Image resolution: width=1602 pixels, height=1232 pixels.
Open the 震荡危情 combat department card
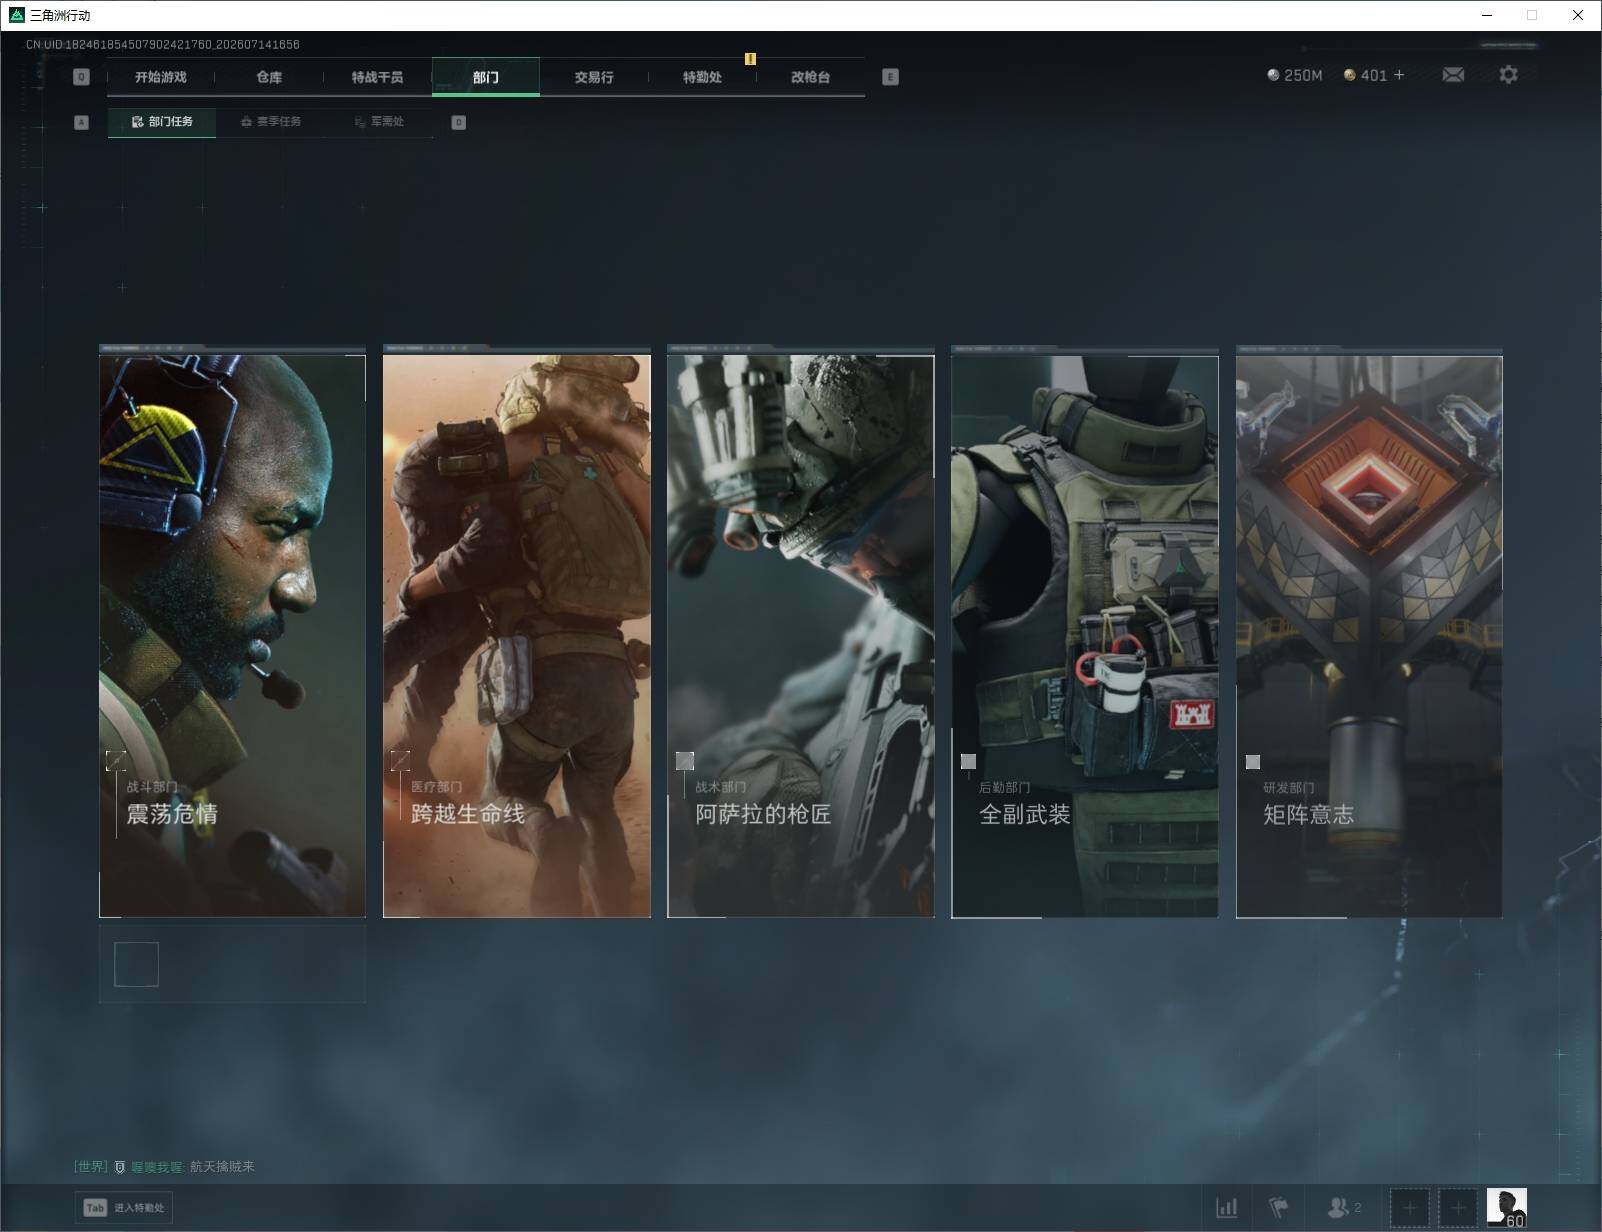point(232,632)
